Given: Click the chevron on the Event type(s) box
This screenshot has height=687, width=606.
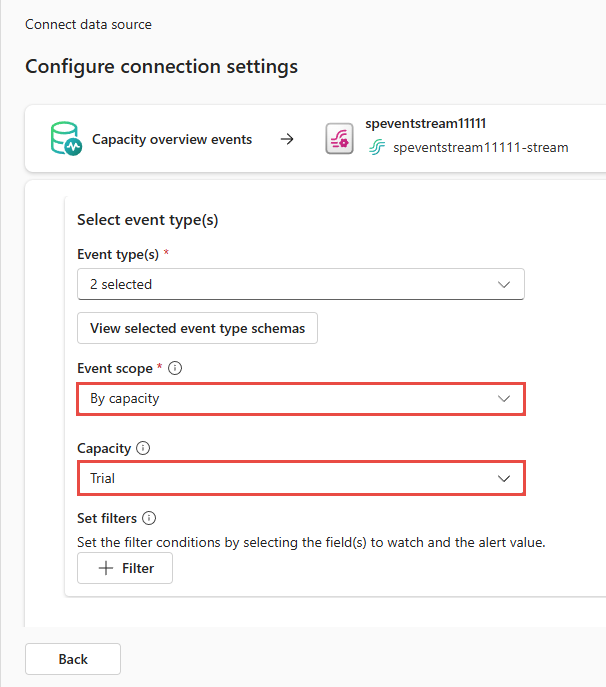Looking at the screenshot, I should 504,284.
